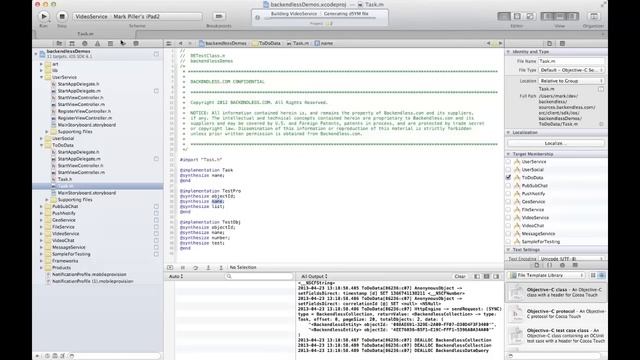This screenshot has width=640, height=360.
Task: Expand Supporting Files under ToDoData
Action: pyautogui.click(x=47, y=200)
